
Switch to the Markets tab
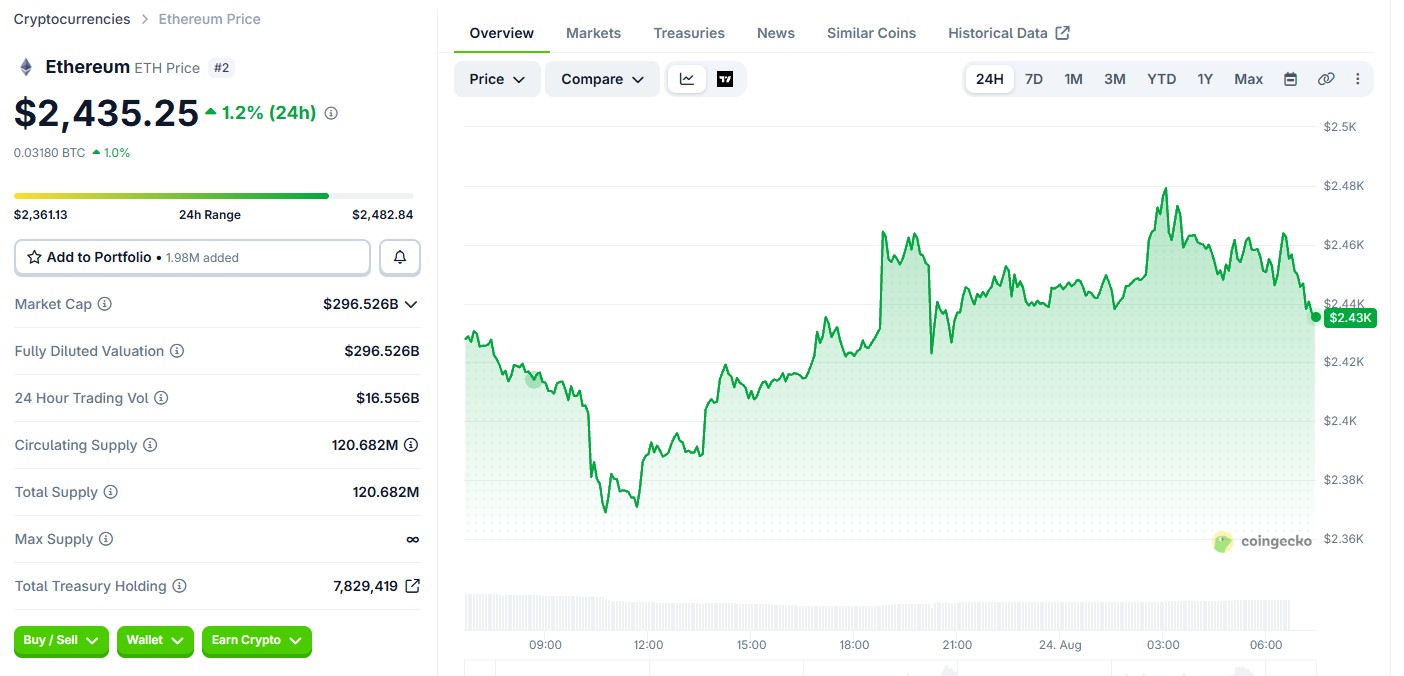click(593, 33)
